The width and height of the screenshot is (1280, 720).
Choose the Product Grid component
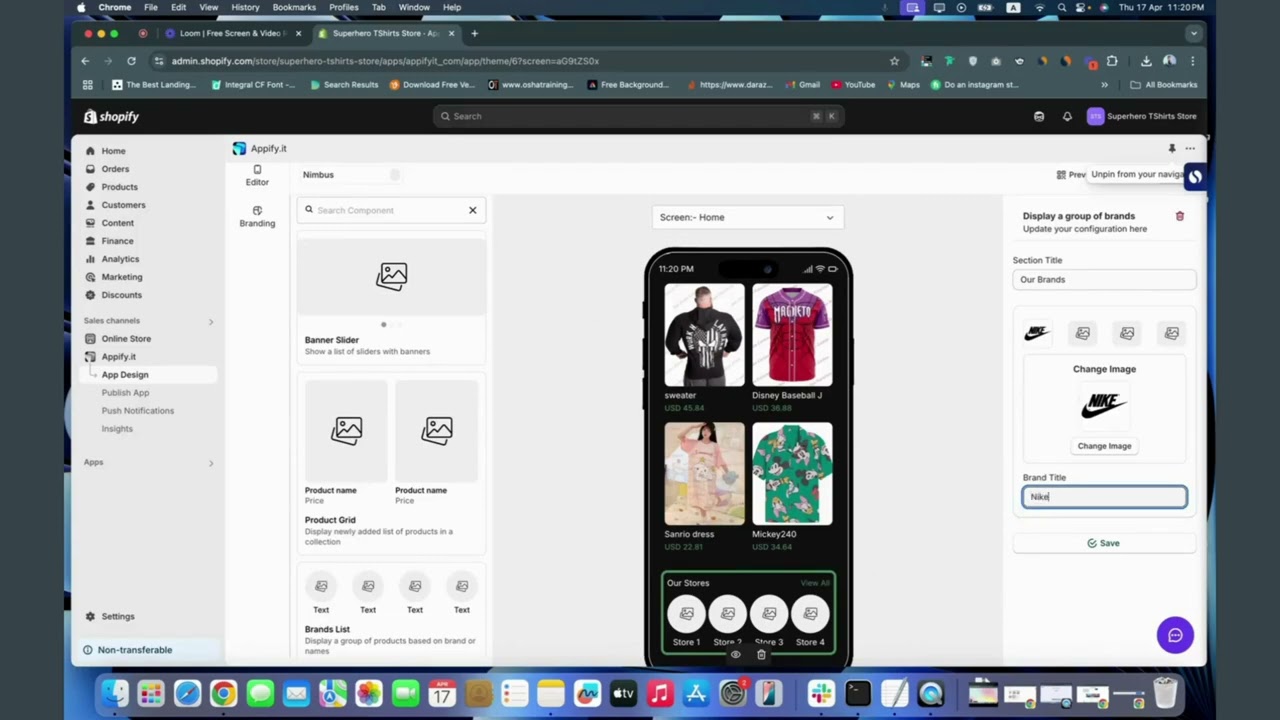391,463
